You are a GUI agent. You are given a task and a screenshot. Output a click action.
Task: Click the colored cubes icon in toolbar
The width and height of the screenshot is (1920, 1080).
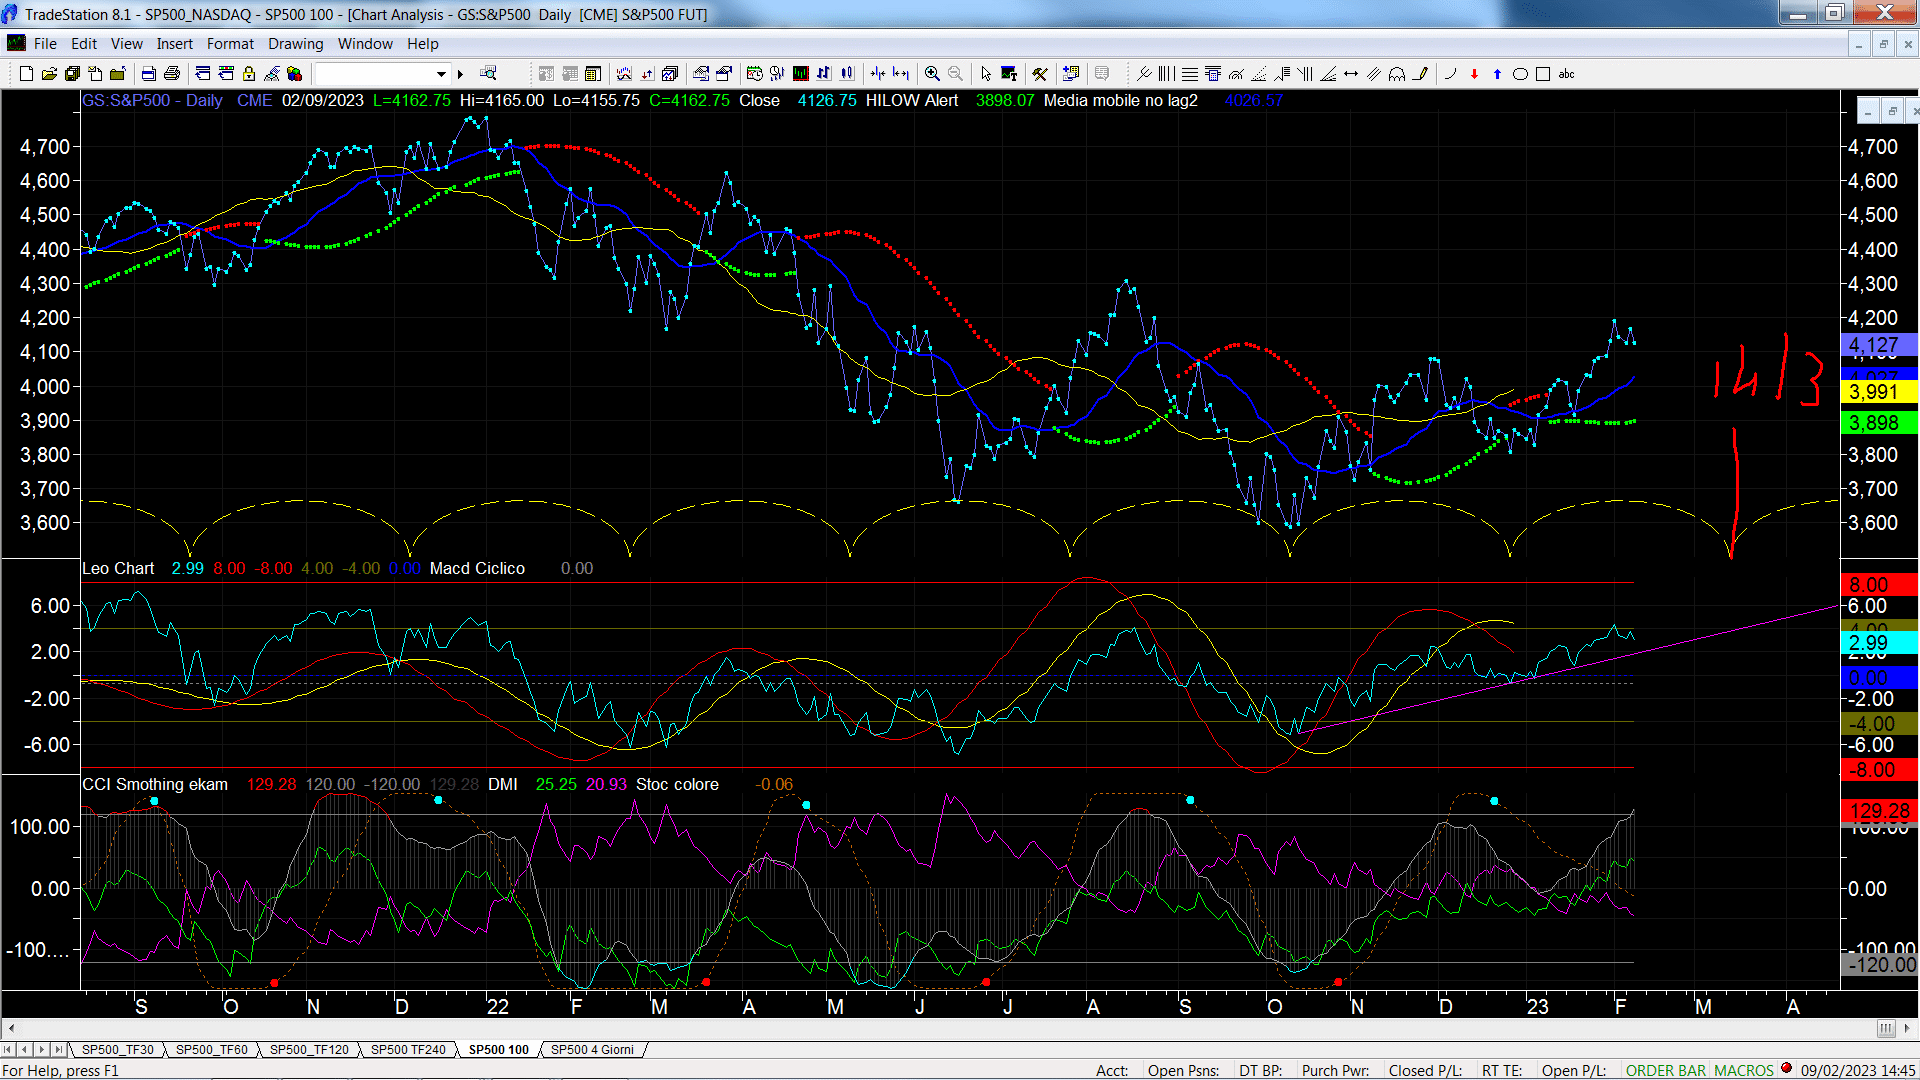[295, 74]
